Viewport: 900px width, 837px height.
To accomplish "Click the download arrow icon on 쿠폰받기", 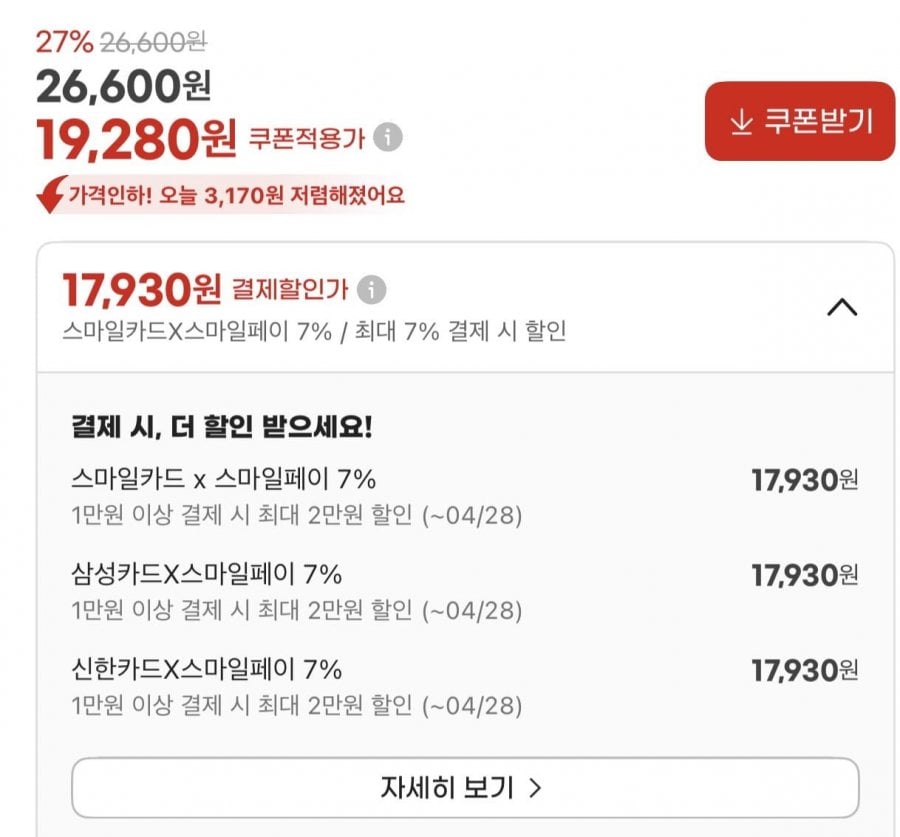I will tap(740, 122).
